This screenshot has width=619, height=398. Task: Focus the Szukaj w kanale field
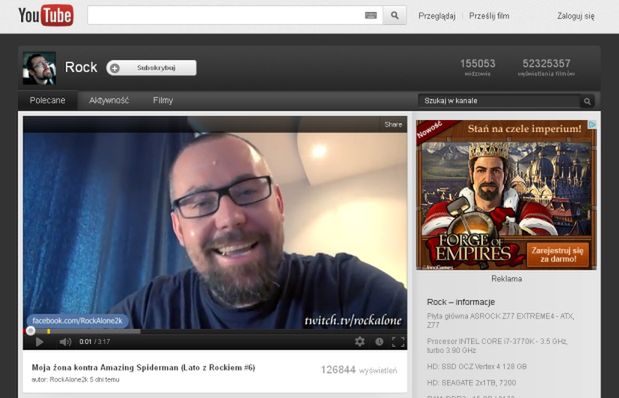499,101
